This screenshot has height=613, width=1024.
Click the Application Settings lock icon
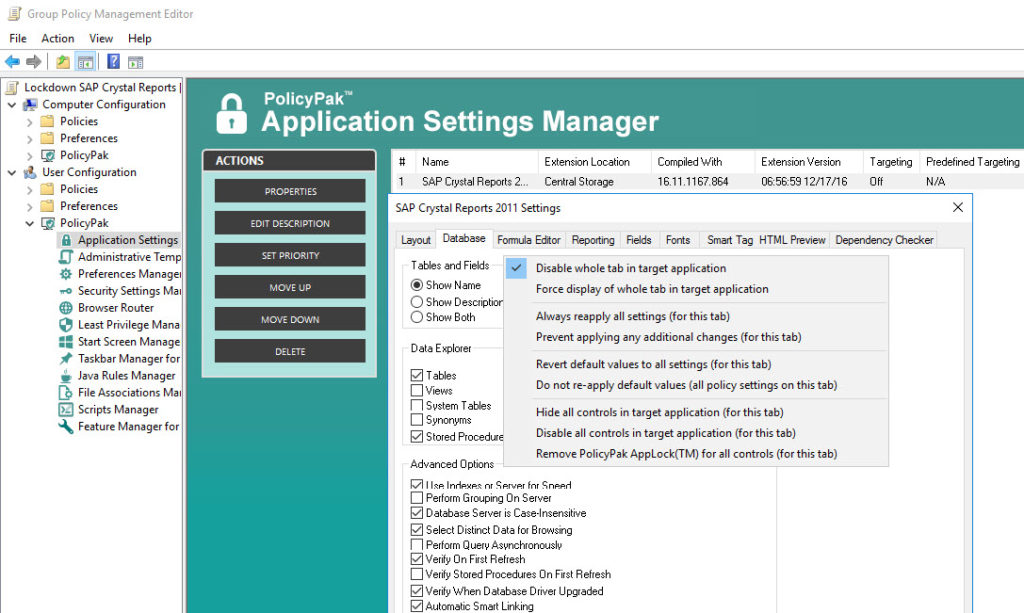click(66, 240)
